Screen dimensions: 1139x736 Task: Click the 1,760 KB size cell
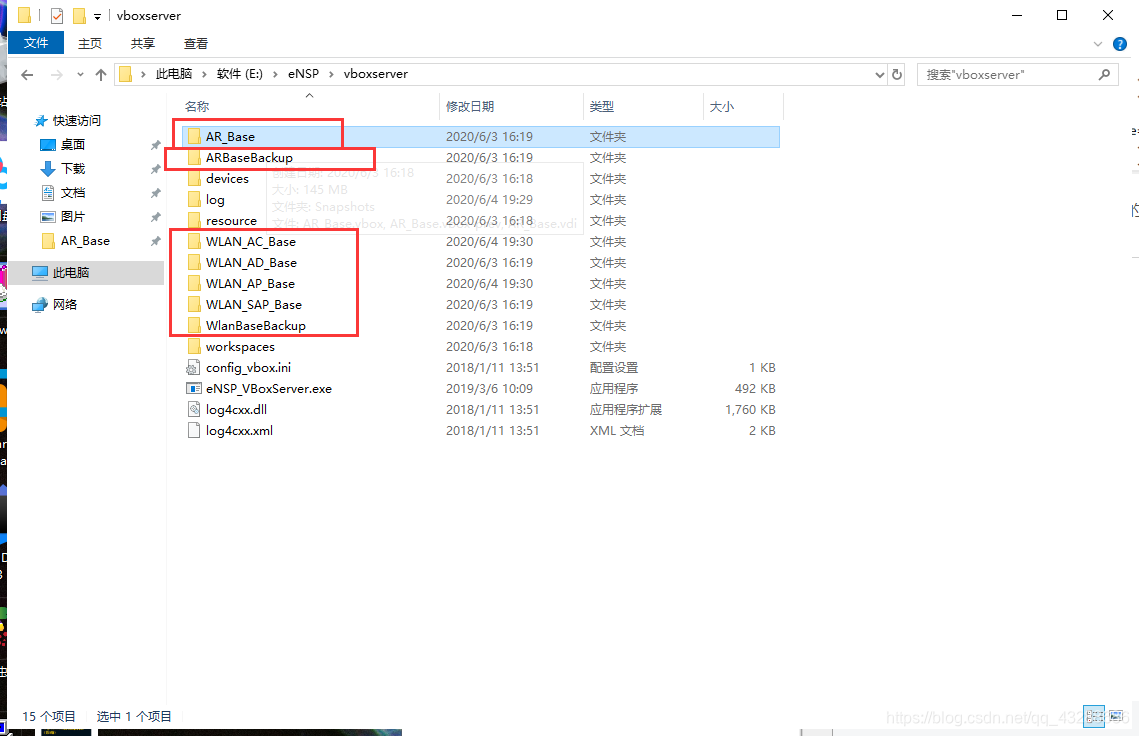[750, 410]
